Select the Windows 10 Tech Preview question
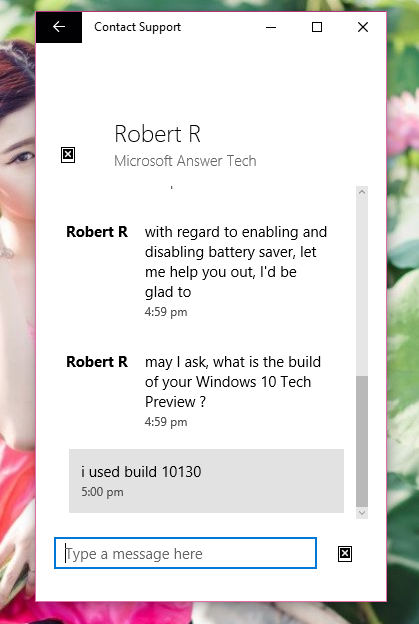This screenshot has width=419, height=624. pyautogui.click(x=233, y=382)
